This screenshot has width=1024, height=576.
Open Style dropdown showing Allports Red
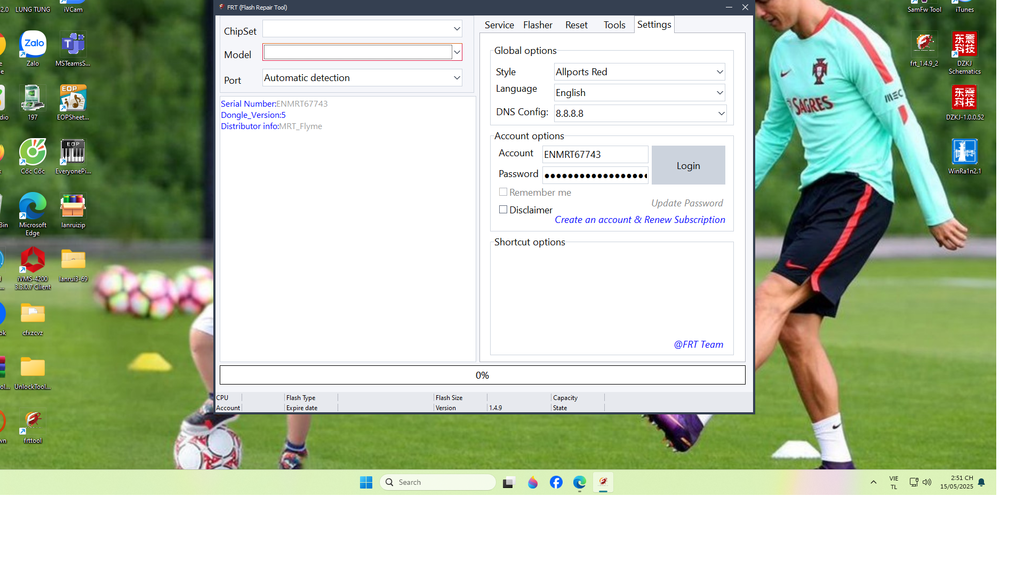tap(639, 72)
